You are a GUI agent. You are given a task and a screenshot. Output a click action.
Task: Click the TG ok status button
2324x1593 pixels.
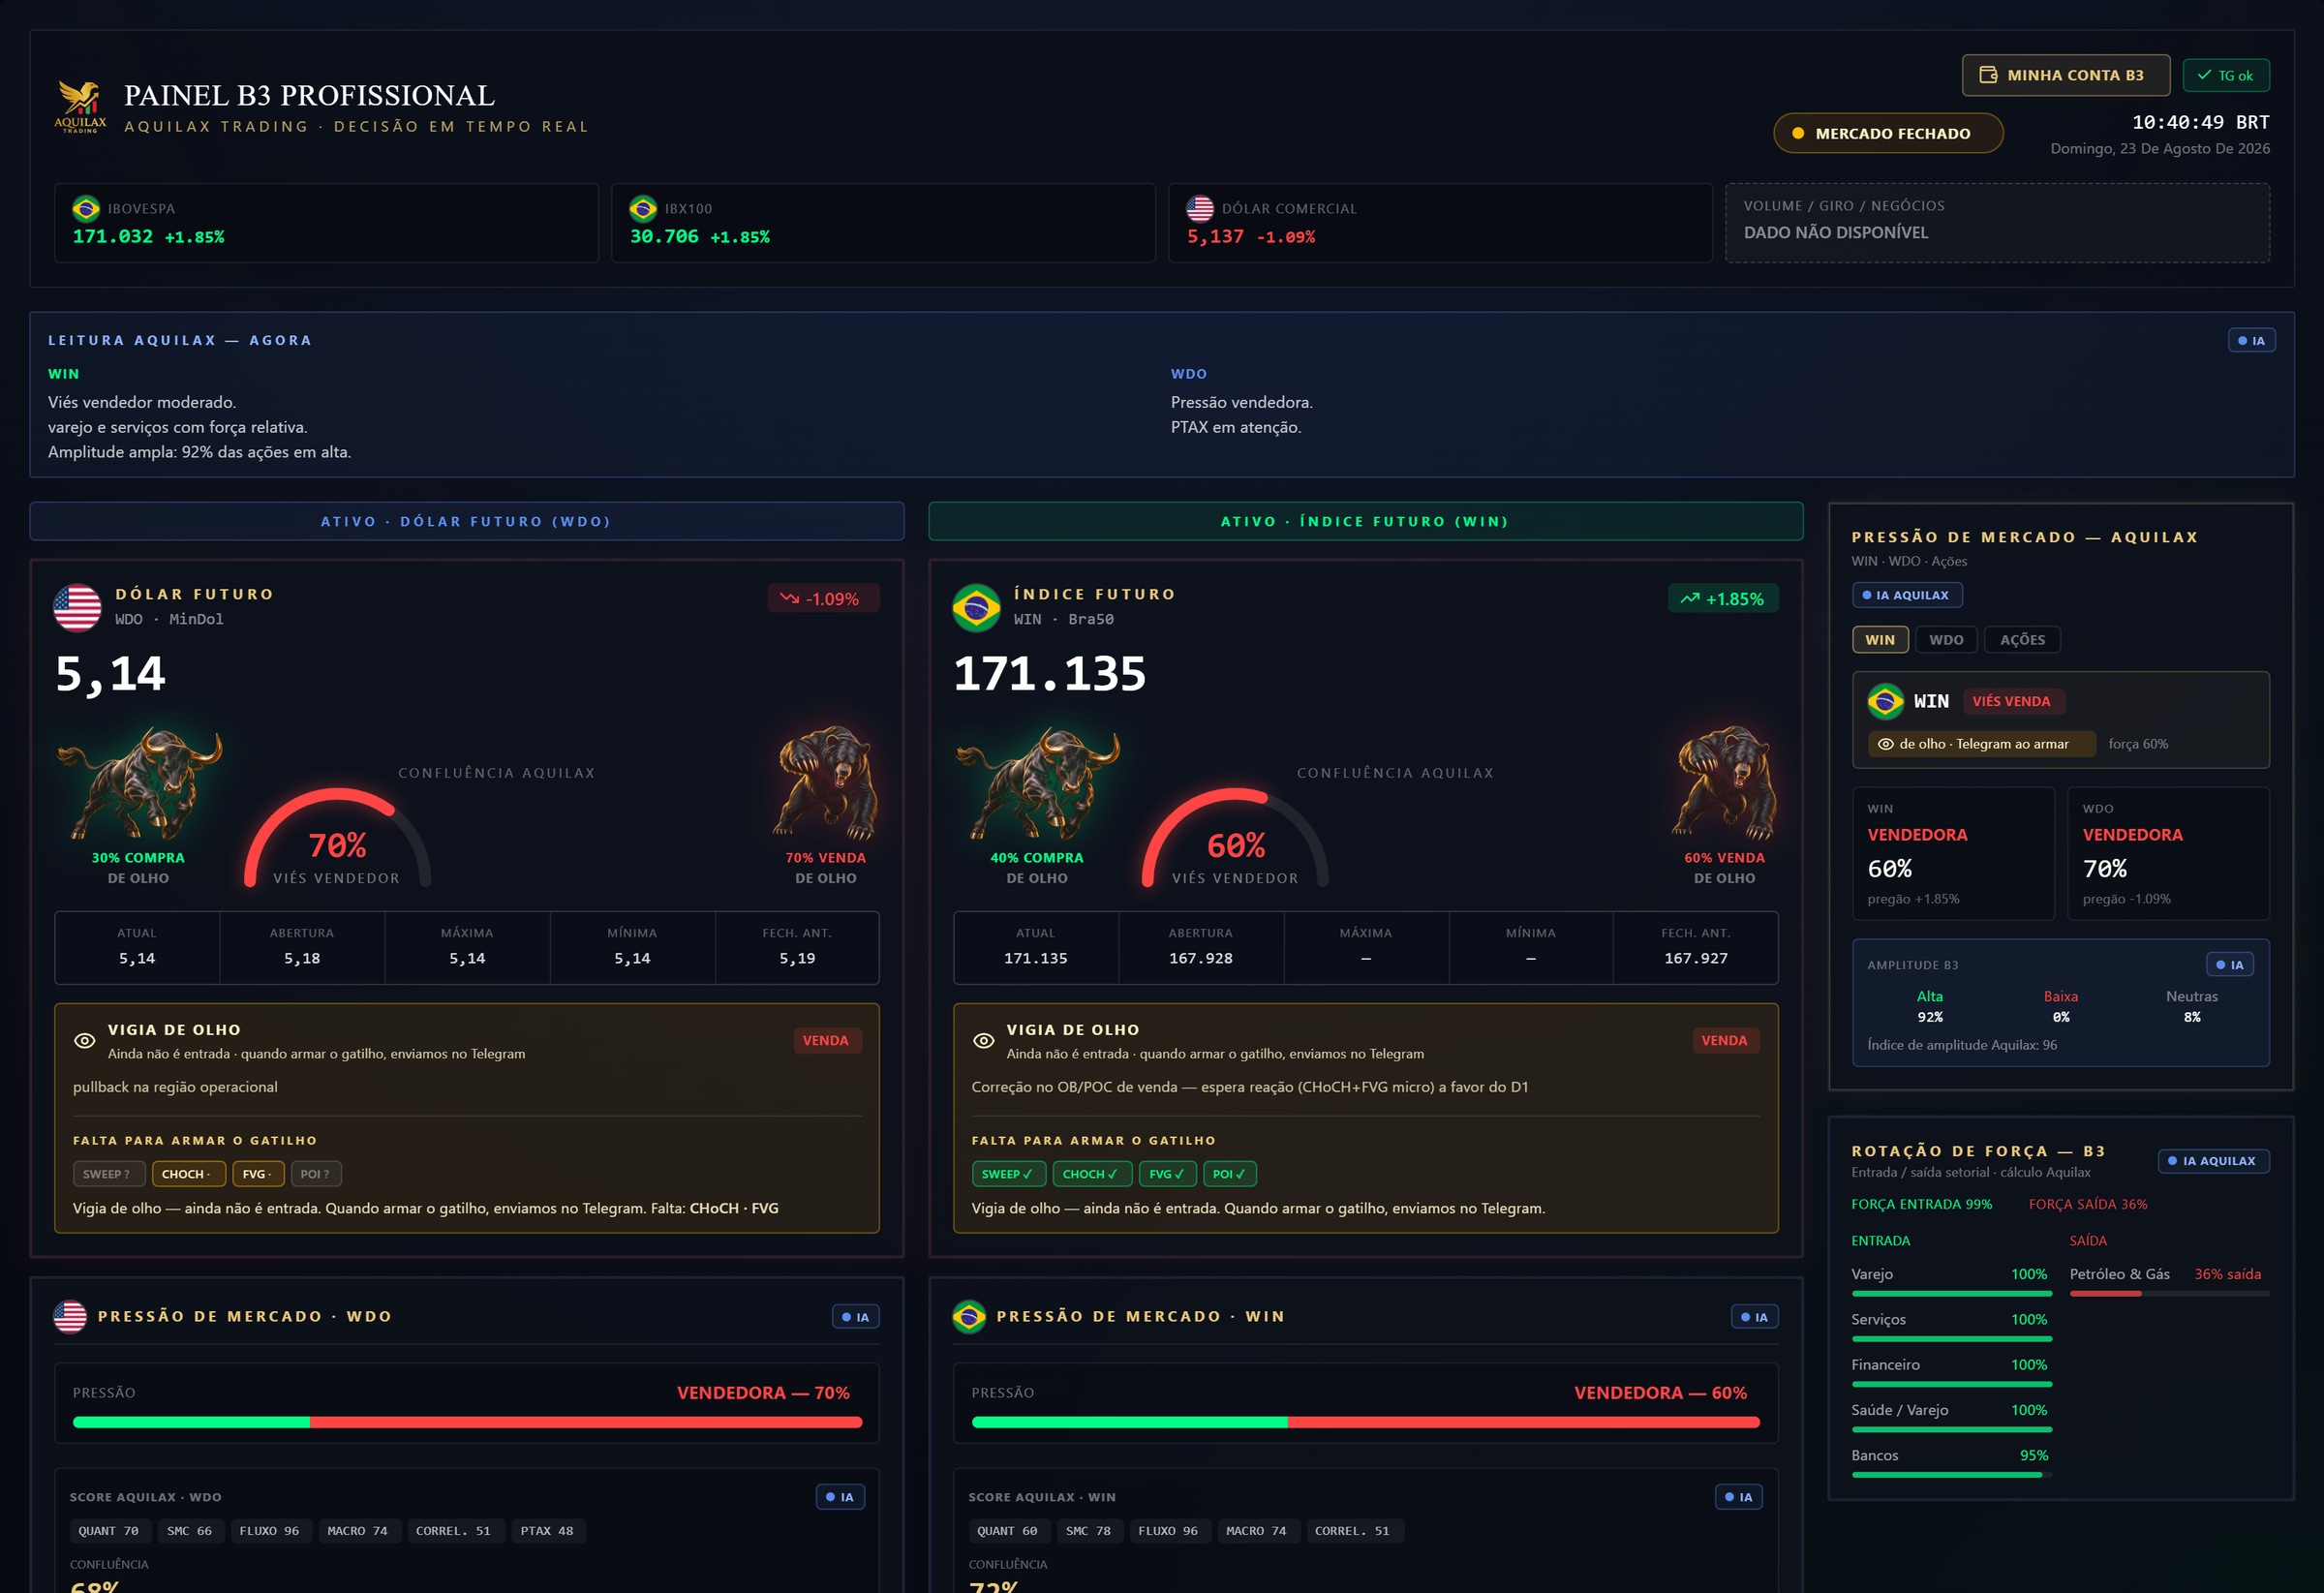[x=2226, y=75]
